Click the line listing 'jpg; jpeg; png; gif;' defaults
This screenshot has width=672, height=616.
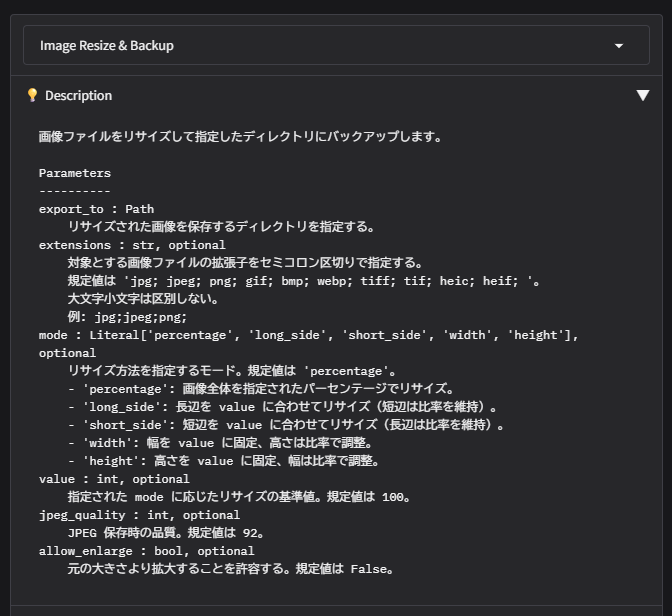(303, 281)
